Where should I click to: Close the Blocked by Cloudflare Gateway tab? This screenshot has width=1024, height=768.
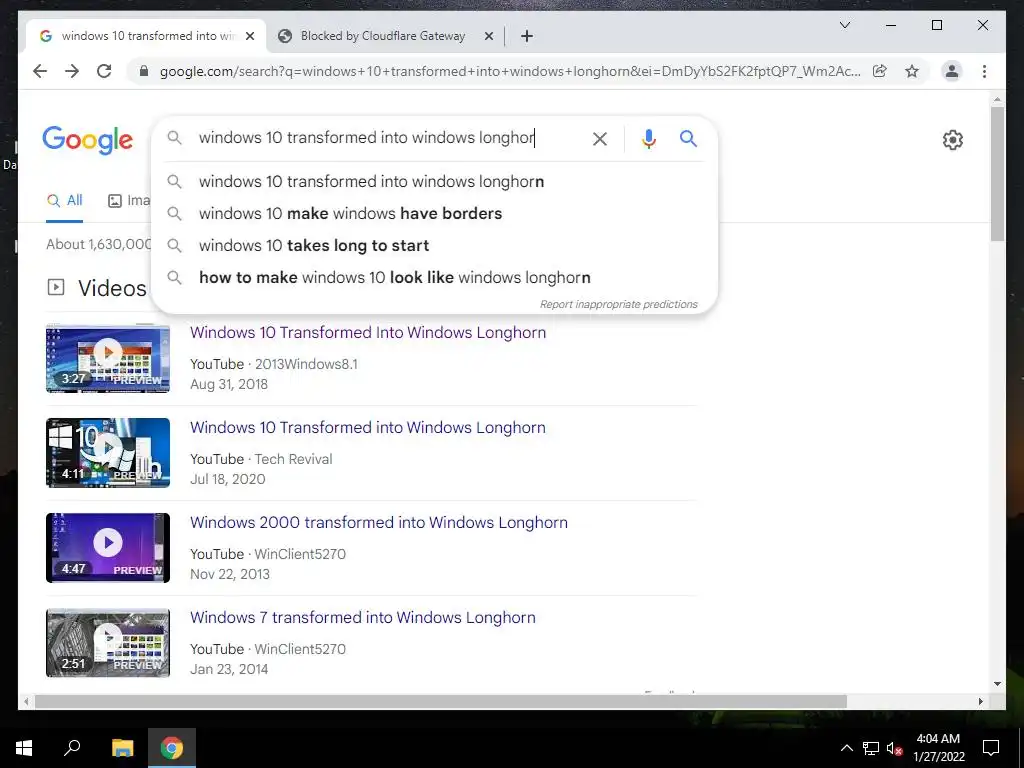488,36
